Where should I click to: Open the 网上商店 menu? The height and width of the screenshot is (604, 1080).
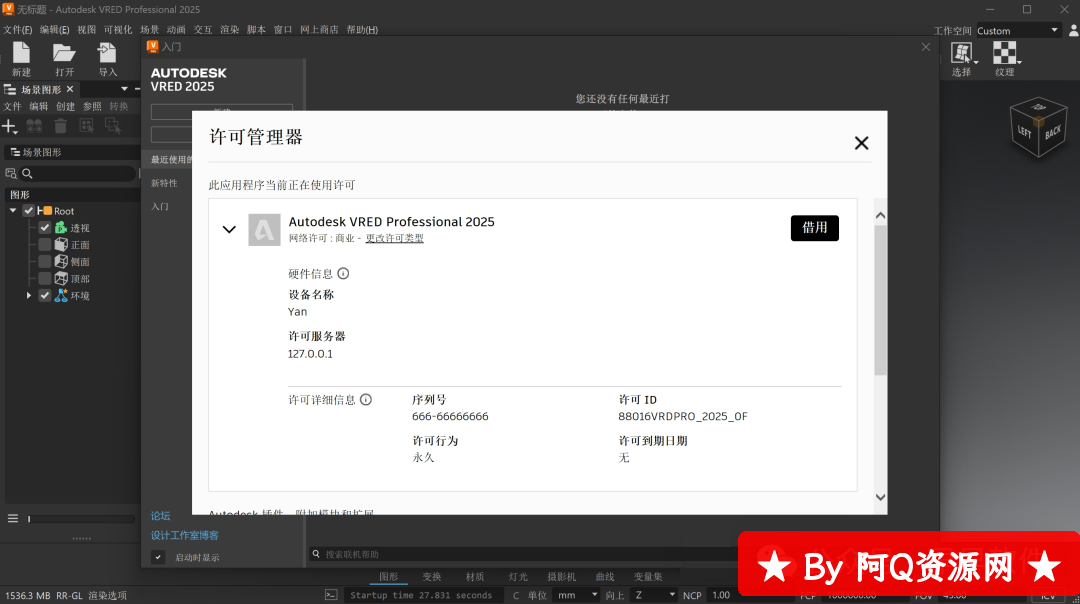point(319,30)
